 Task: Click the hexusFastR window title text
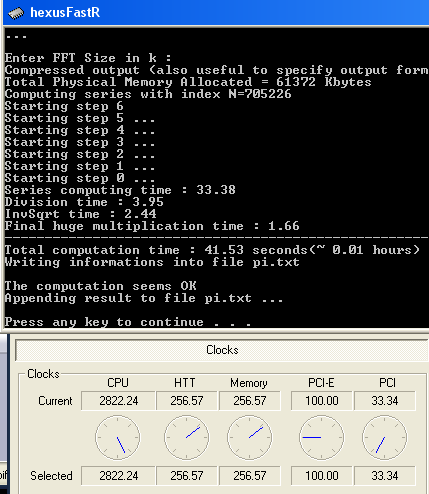(65, 13)
